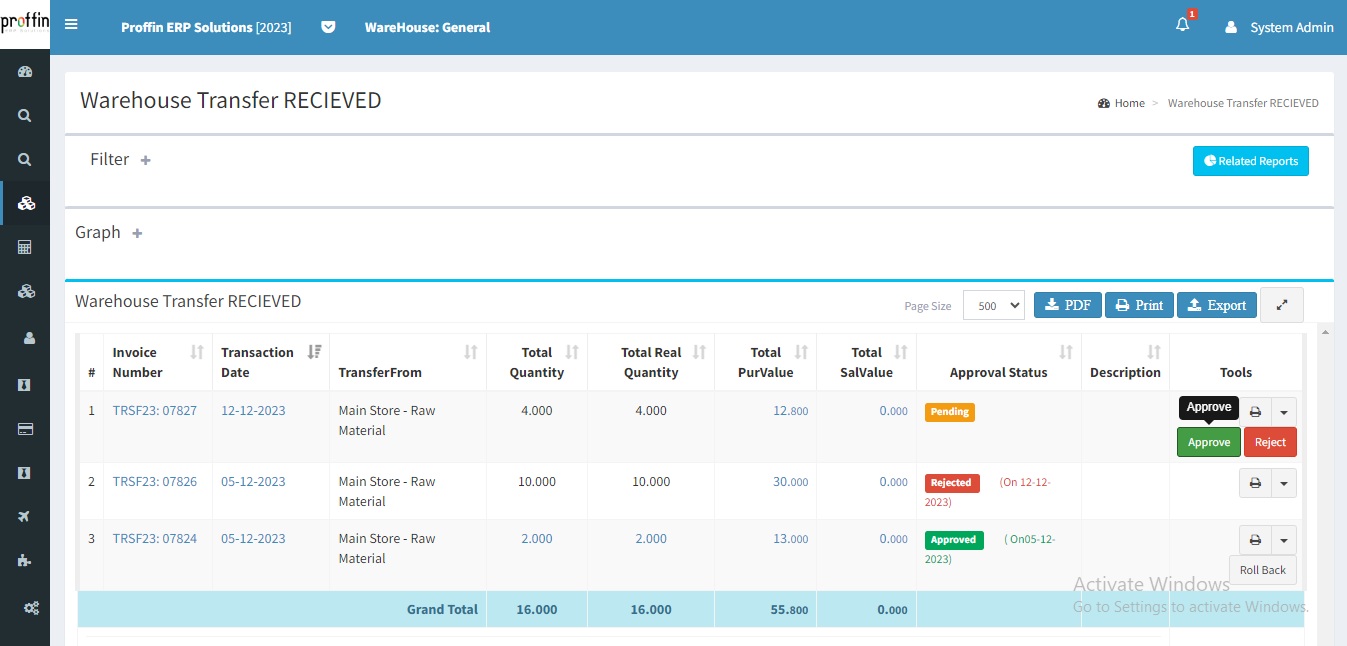Sort by Transaction Date column
Image resolution: width=1347 pixels, height=646 pixels.
click(314, 352)
